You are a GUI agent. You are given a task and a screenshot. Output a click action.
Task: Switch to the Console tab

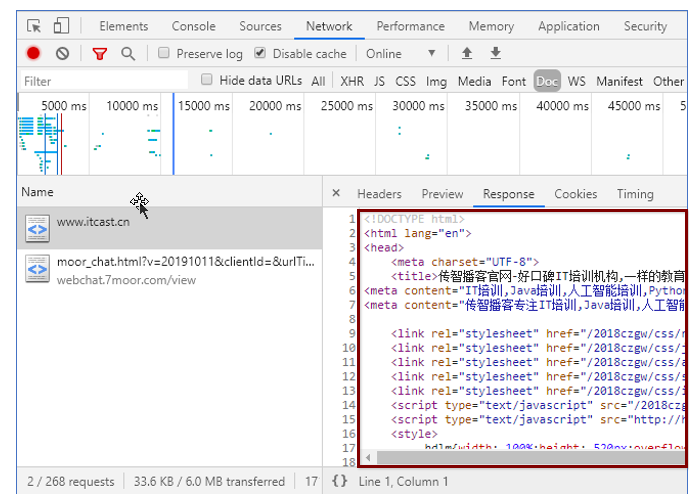pyautogui.click(x=193, y=26)
